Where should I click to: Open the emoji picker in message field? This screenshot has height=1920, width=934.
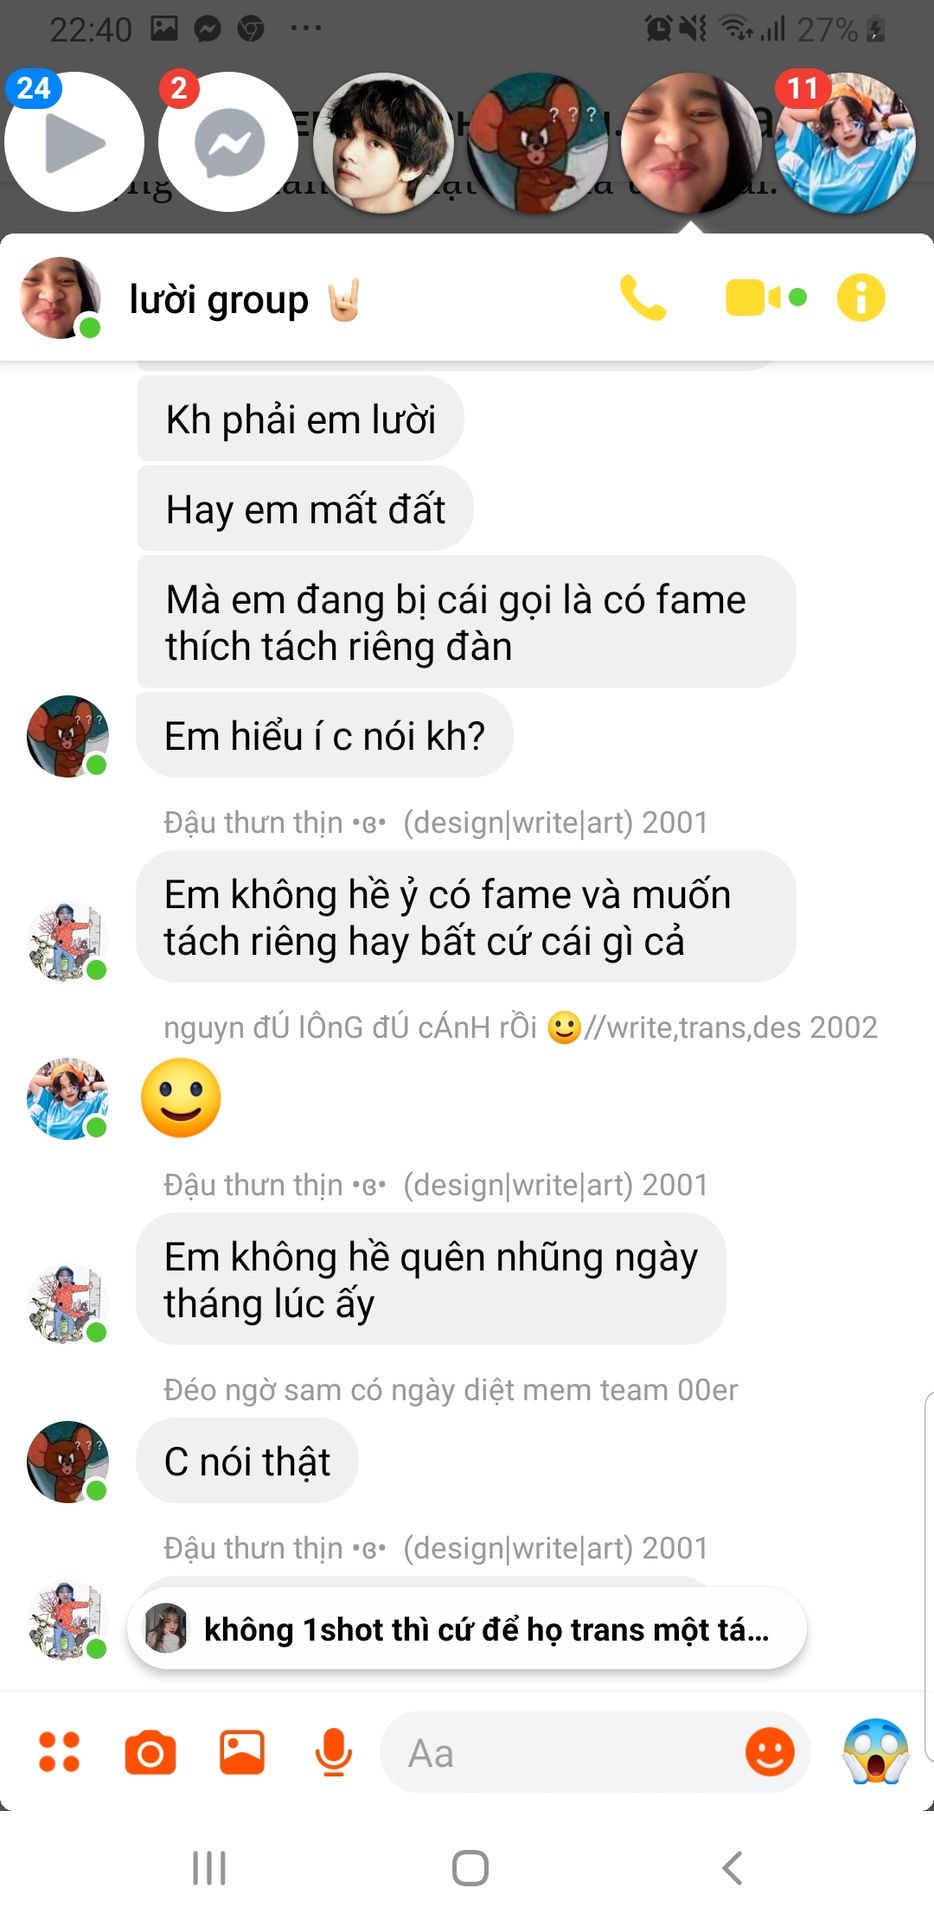pyautogui.click(x=770, y=1752)
